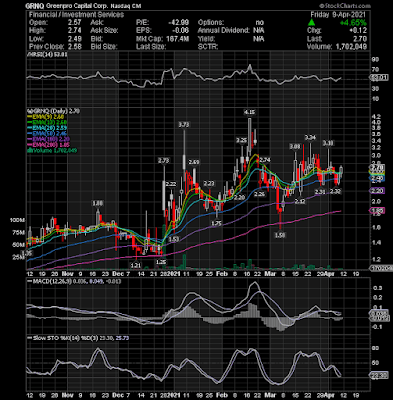Click the 2.32 price annotation

335,191
